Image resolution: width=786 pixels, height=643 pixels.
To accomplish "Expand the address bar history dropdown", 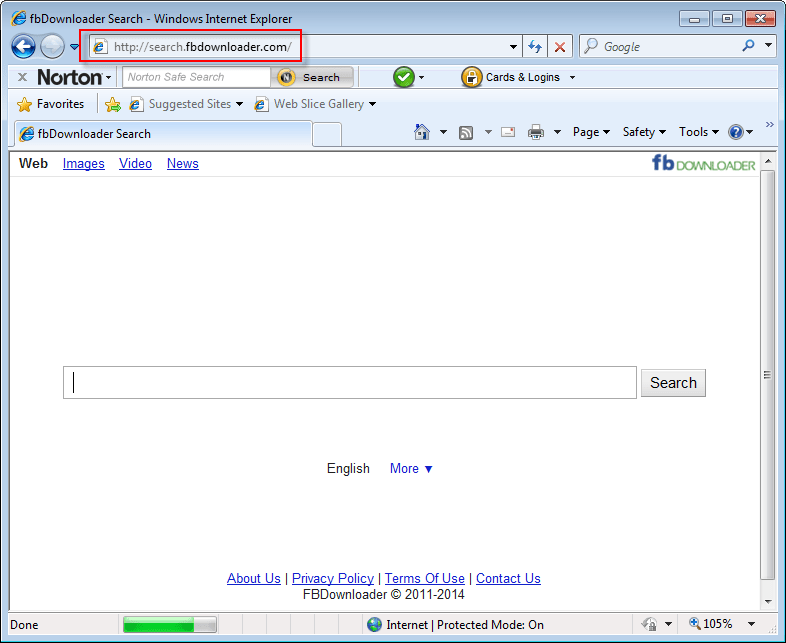I will pos(513,47).
